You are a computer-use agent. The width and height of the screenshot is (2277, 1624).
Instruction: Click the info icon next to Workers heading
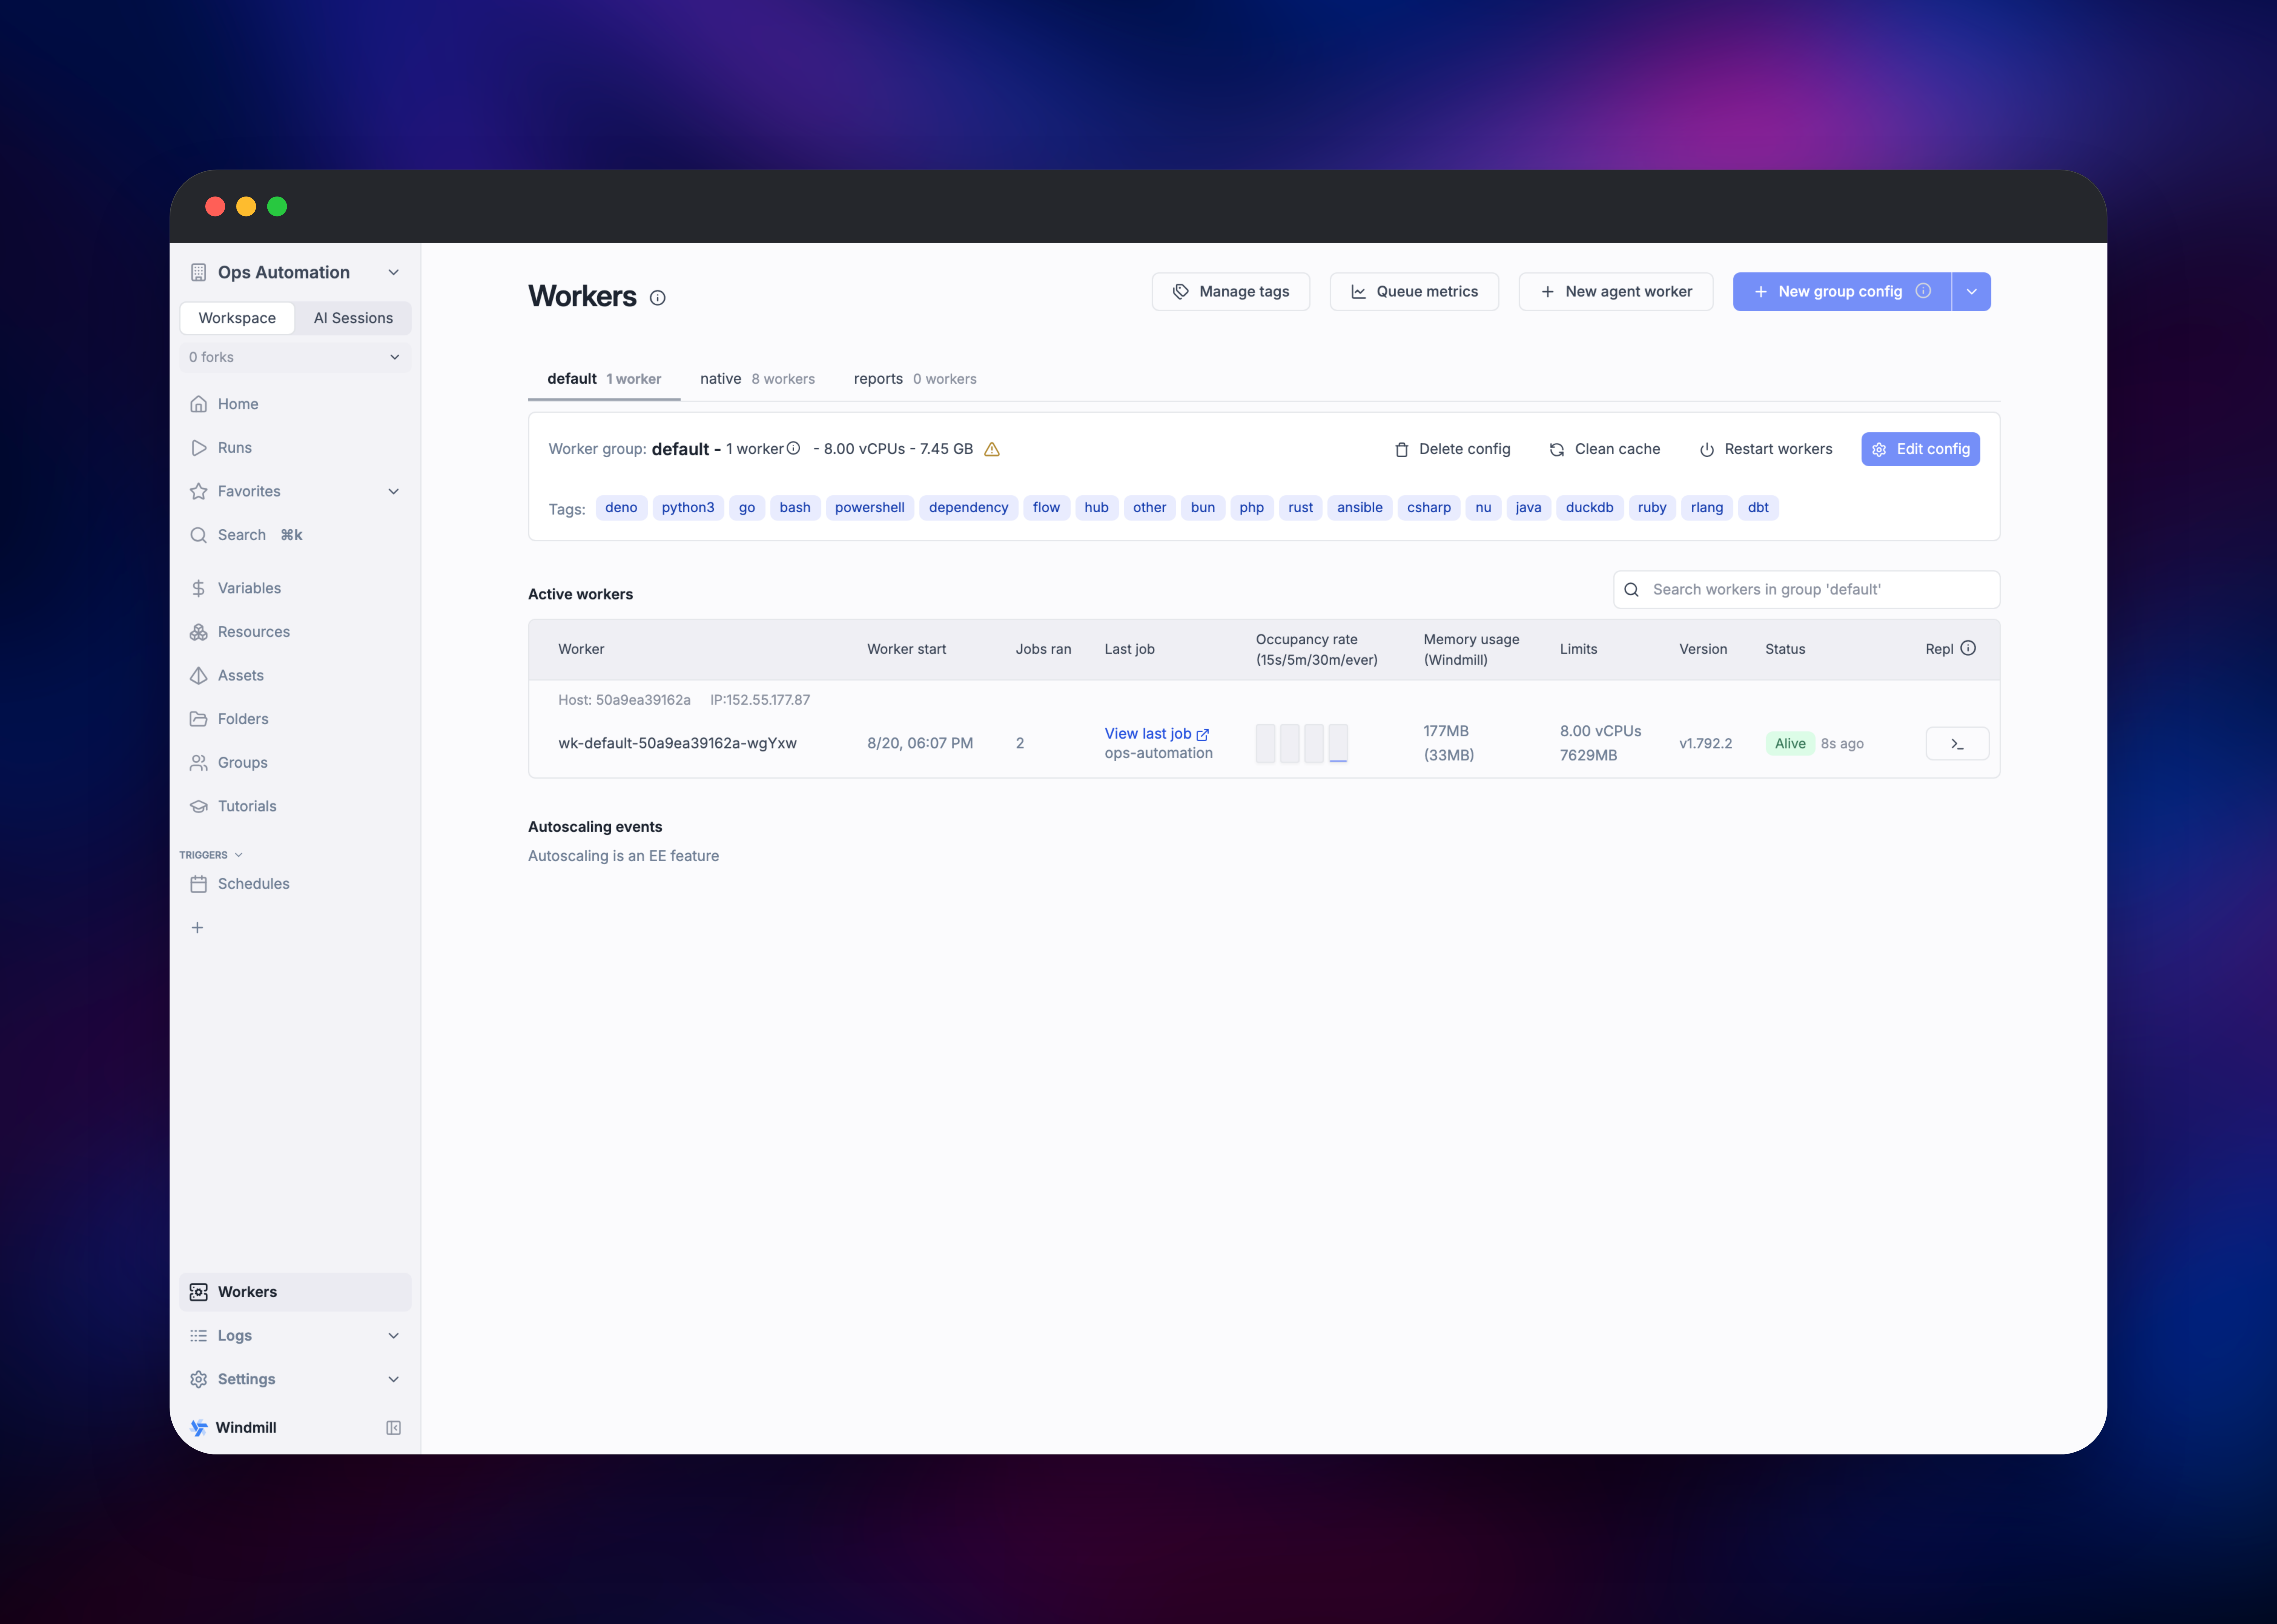point(657,298)
